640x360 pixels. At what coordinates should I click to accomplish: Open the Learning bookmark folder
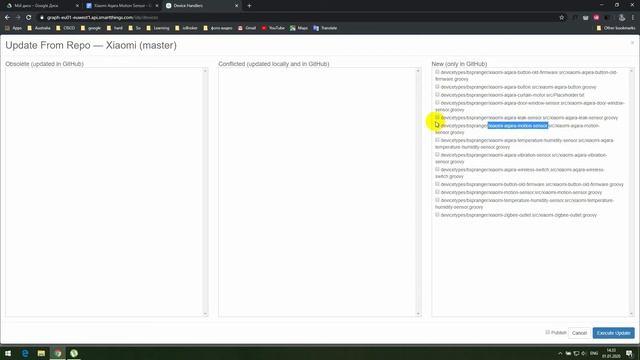[158, 28]
